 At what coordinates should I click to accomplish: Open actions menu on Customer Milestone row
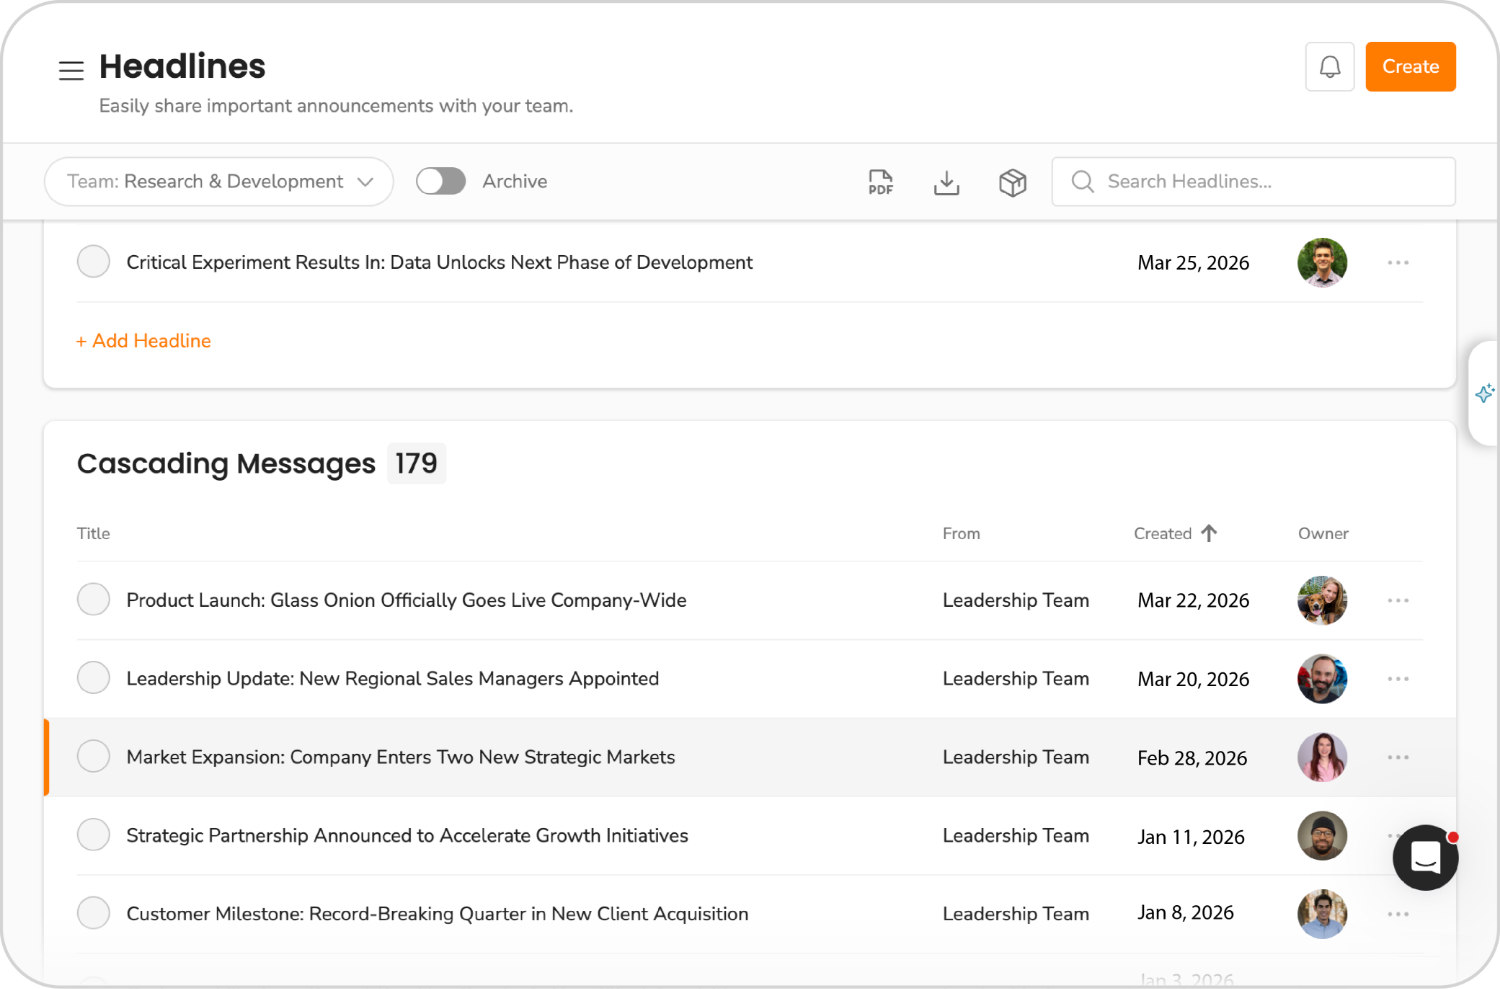click(x=1398, y=913)
